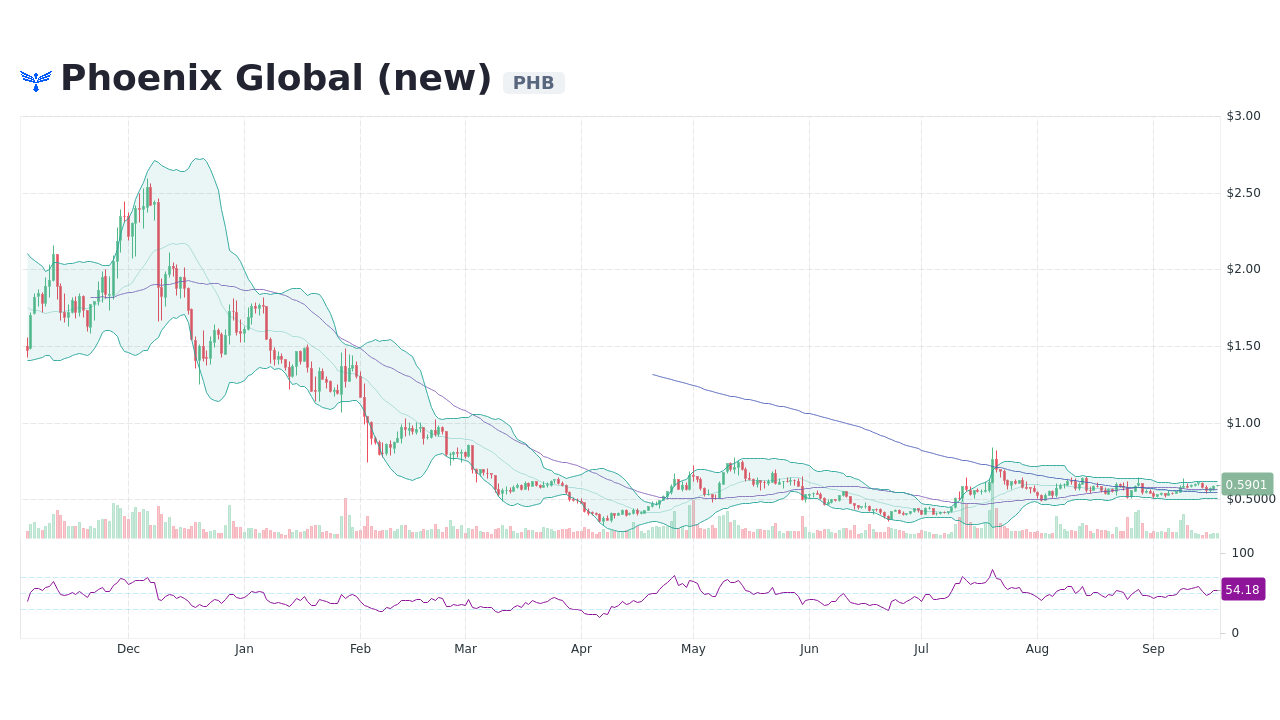Select the Jul date axis label
The image size is (1280, 720).
click(x=921, y=649)
